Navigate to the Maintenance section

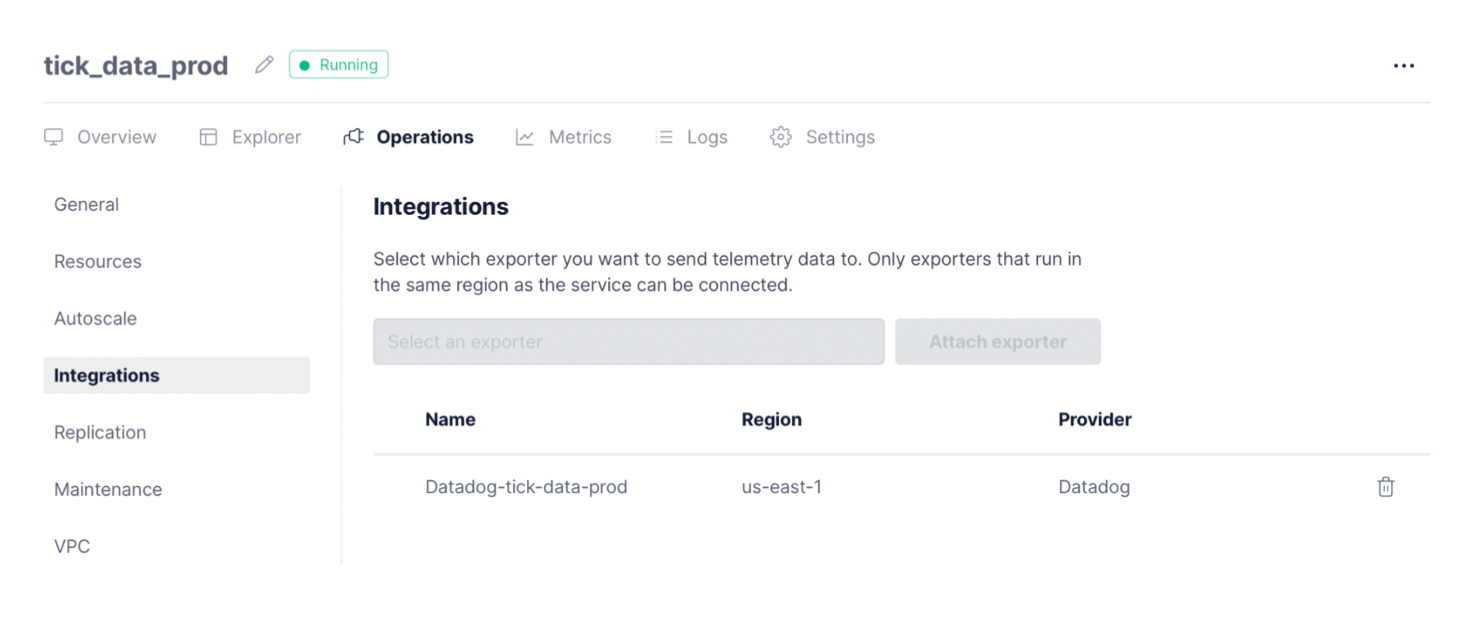(x=108, y=489)
